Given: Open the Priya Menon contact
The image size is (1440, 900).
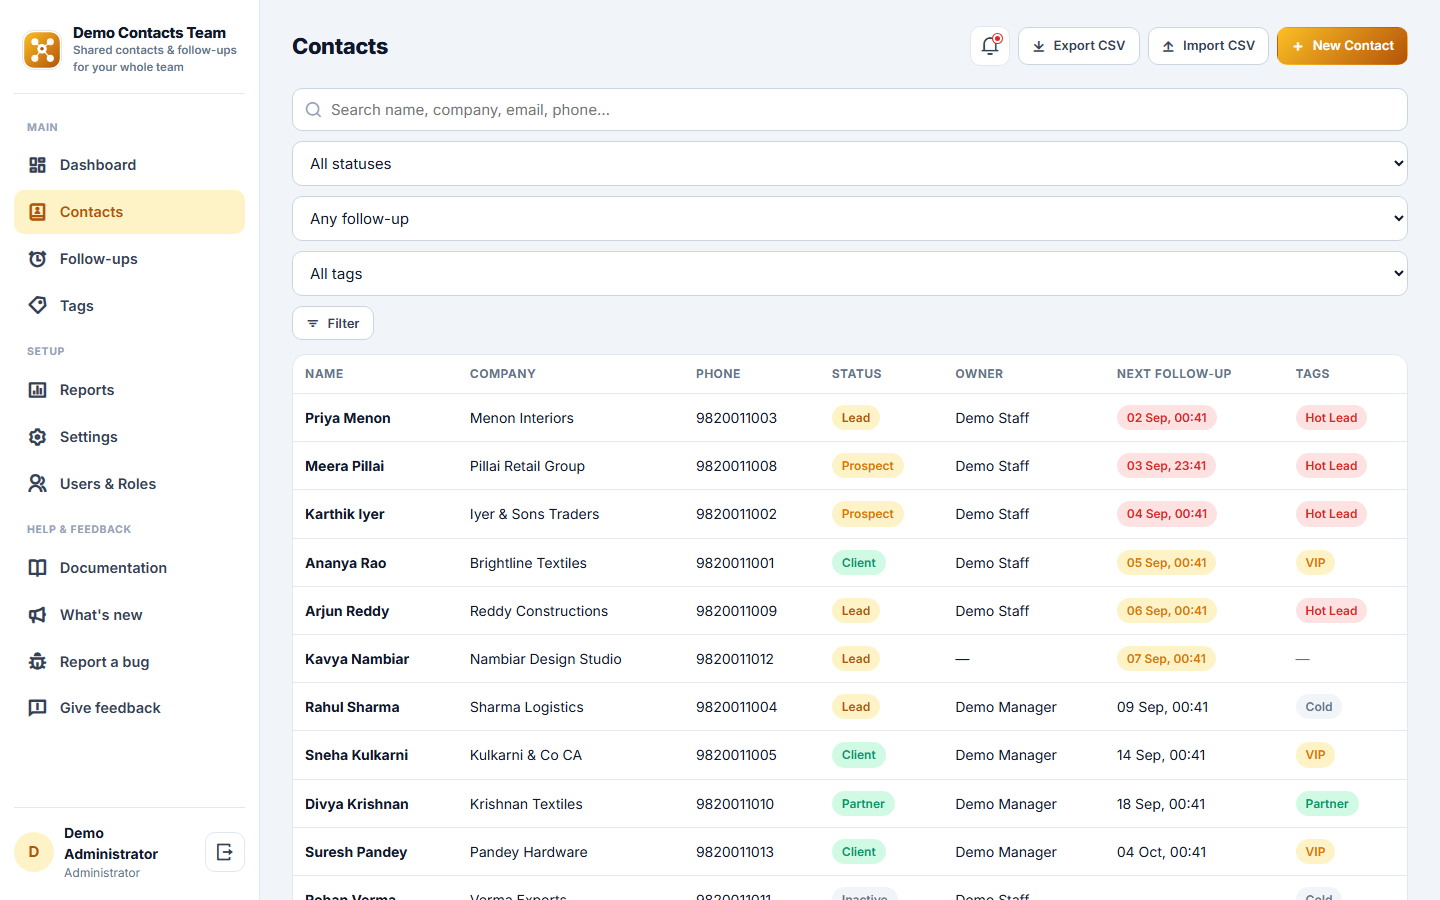Looking at the screenshot, I should point(348,418).
